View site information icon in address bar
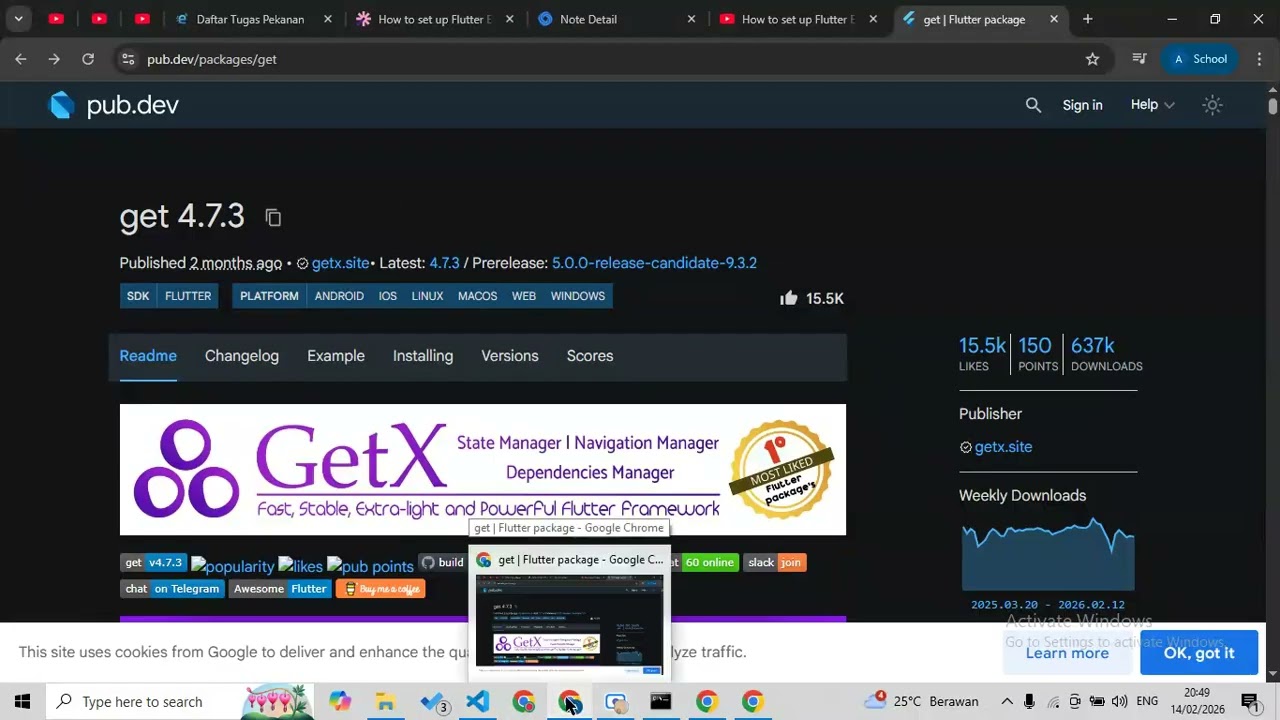 coord(128,59)
